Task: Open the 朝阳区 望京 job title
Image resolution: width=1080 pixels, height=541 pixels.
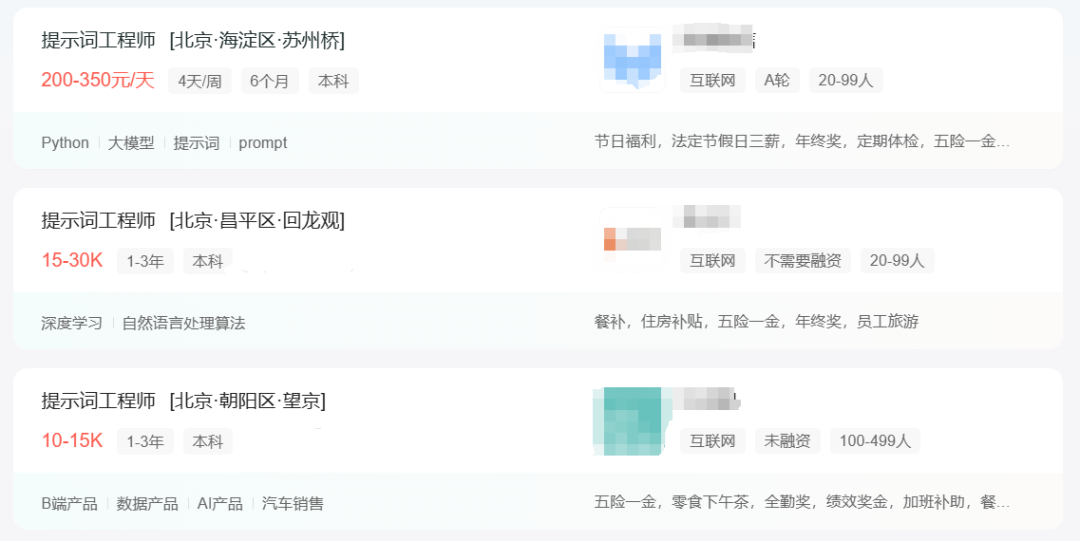Action: coord(183,401)
